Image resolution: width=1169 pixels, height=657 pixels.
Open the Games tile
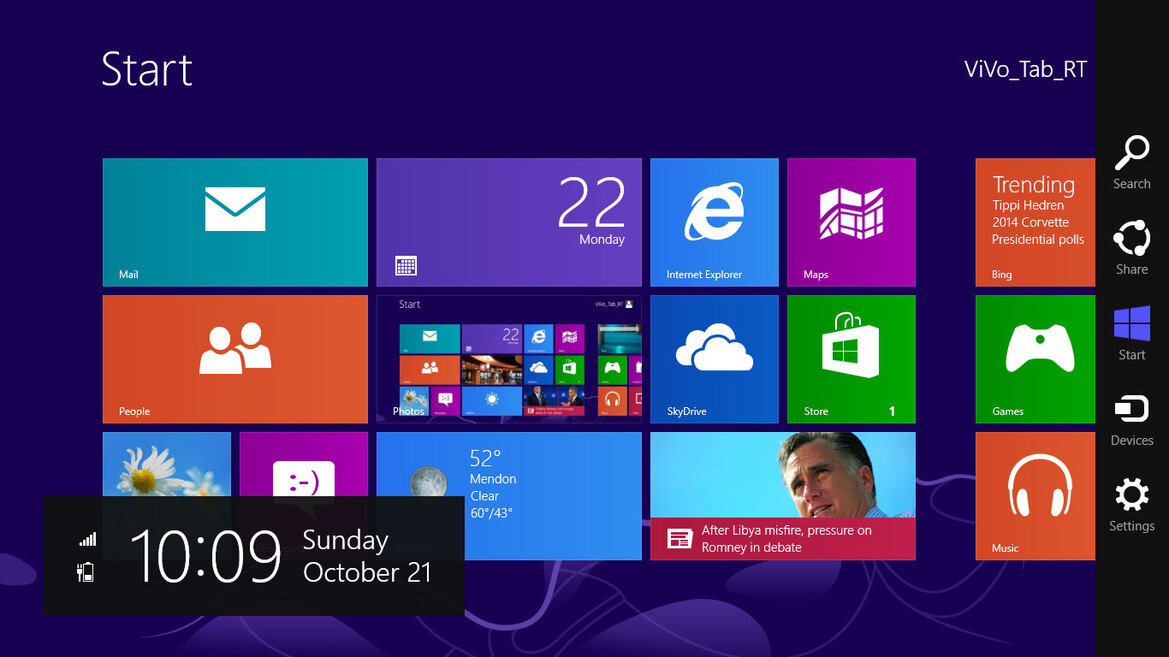[1036, 359]
